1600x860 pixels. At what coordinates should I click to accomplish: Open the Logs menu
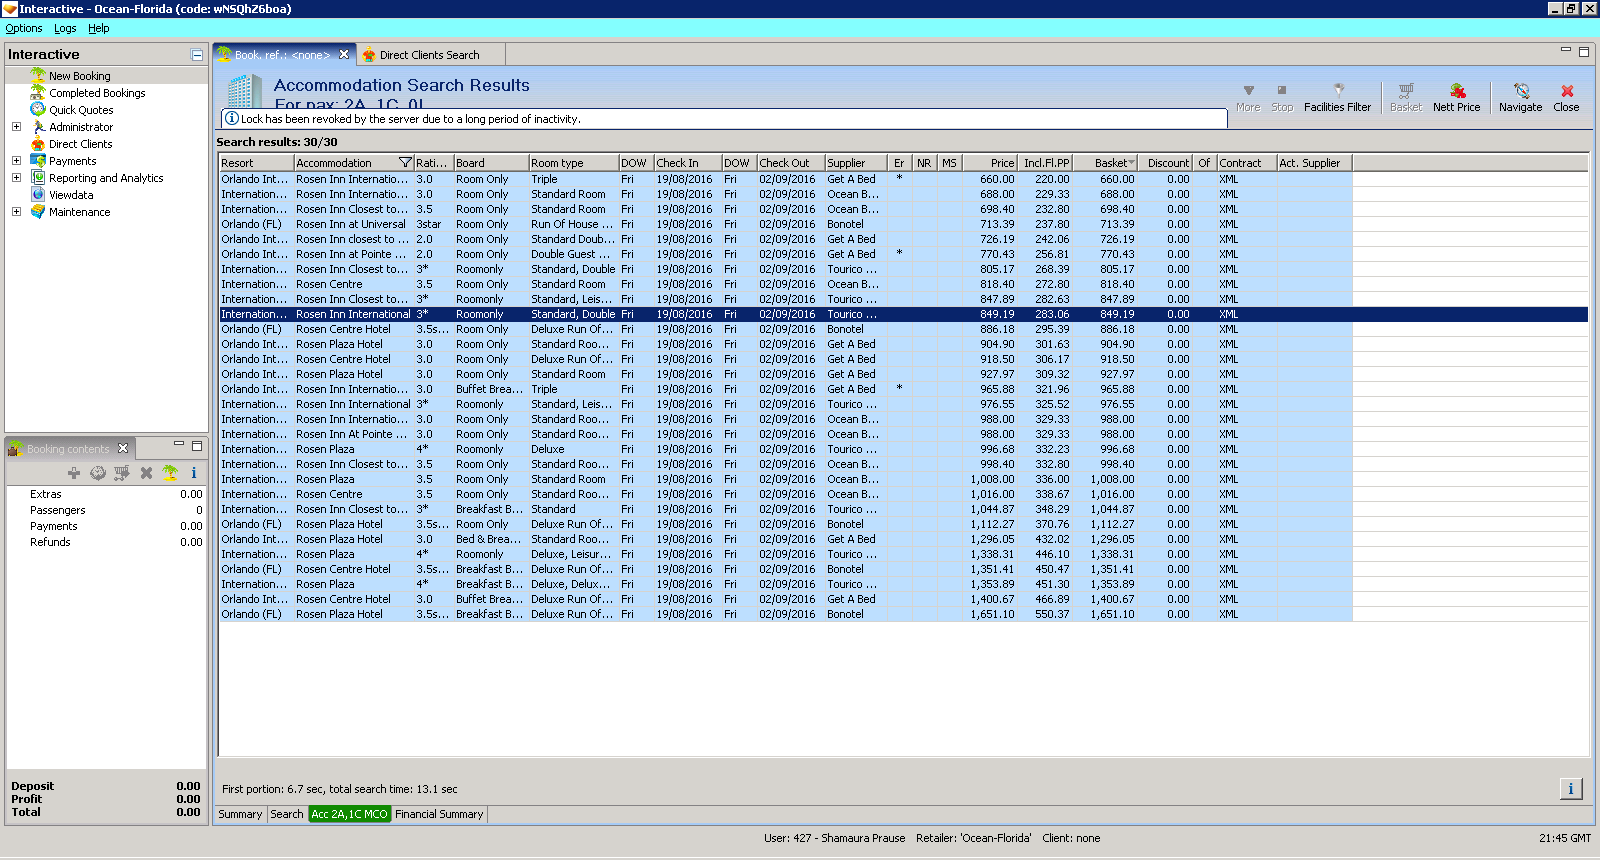(65, 29)
